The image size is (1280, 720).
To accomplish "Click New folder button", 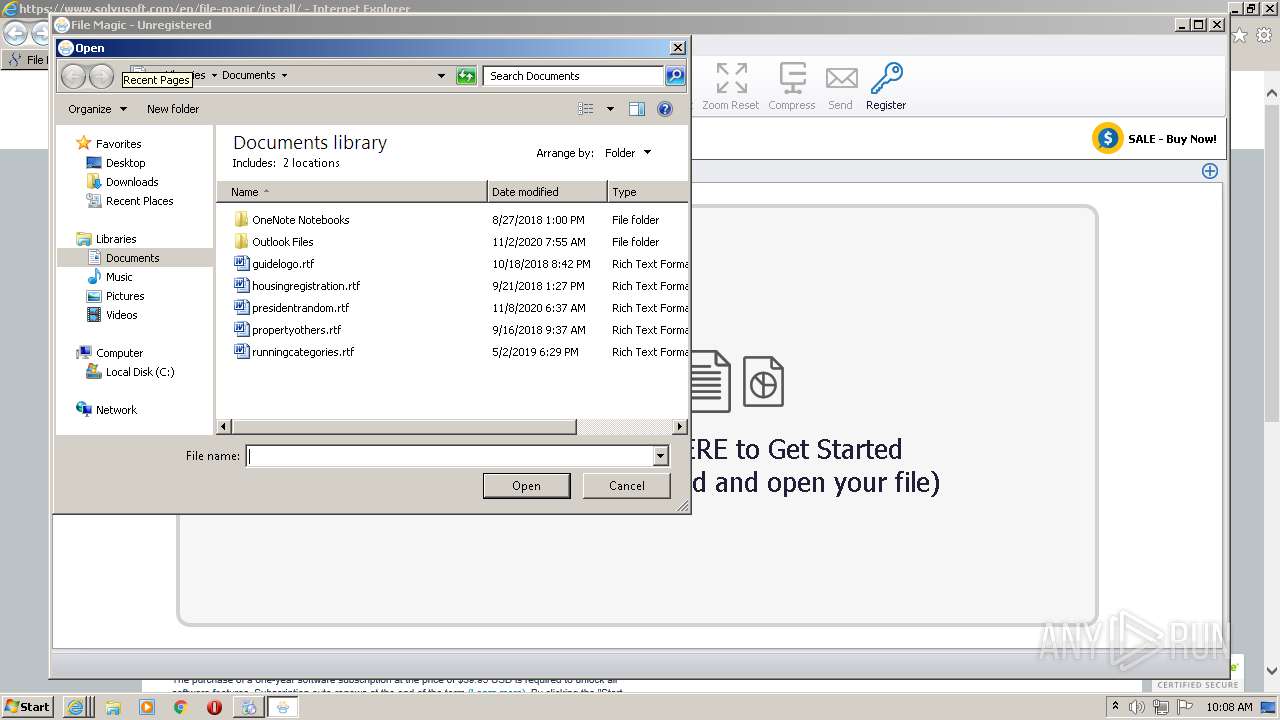I will click(x=173, y=109).
